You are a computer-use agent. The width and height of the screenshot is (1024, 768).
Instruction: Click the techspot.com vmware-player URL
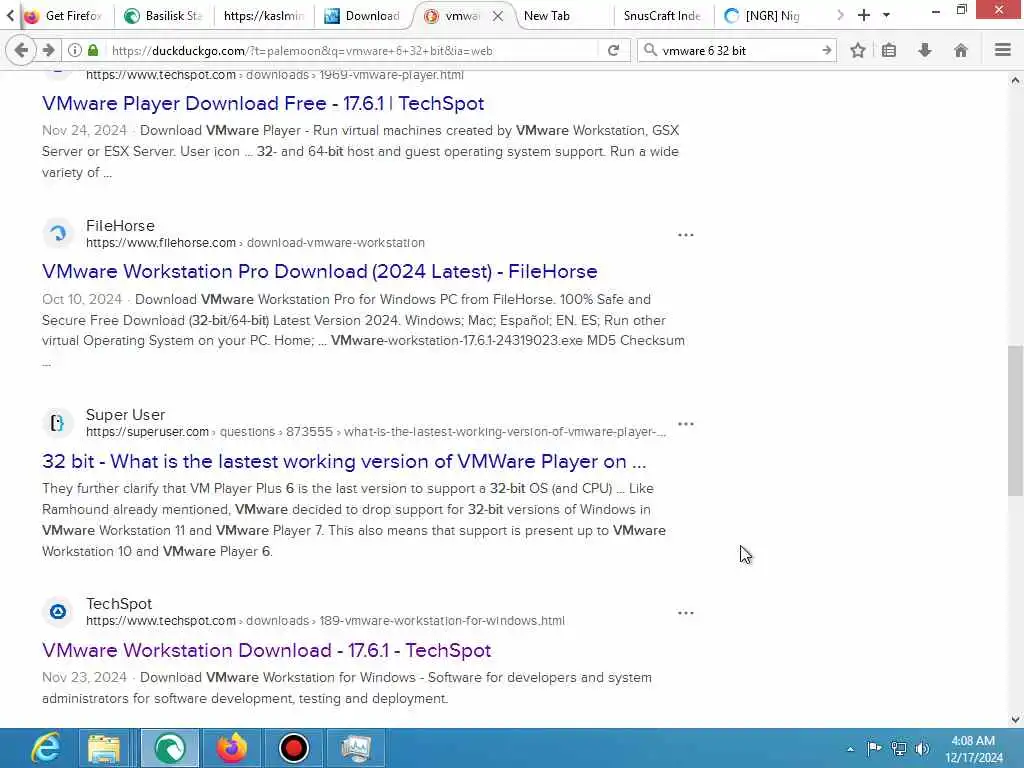pyautogui.click(x=275, y=74)
